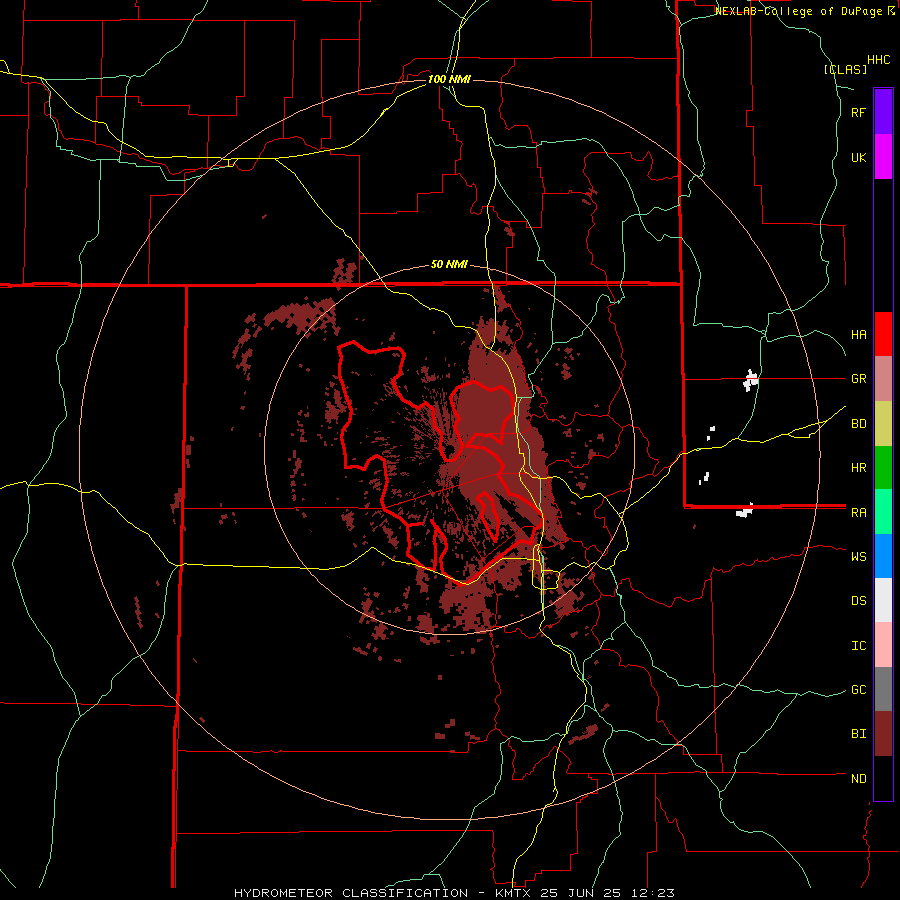
Task: Click the "HR" legend label
Action: click(x=858, y=468)
